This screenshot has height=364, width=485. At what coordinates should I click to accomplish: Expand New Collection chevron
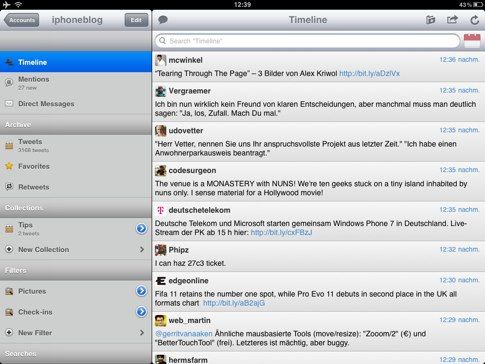(x=142, y=249)
